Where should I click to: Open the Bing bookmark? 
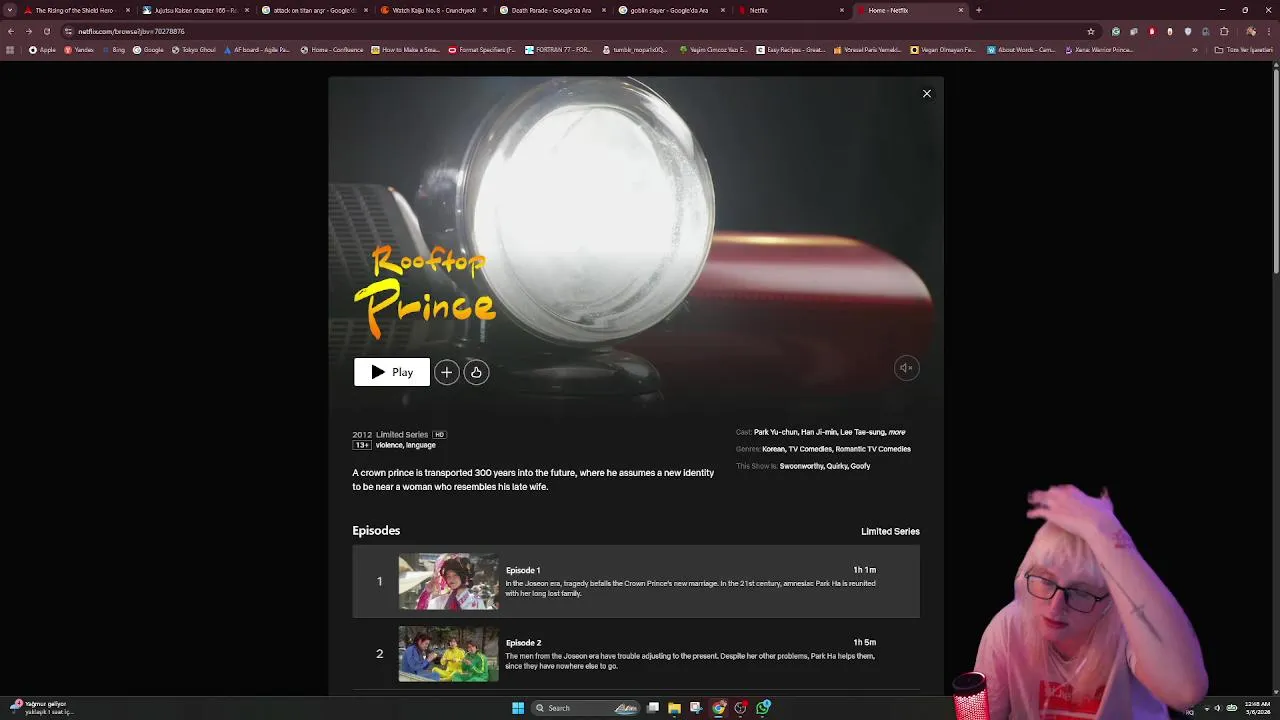pyautogui.click(x=113, y=50)
